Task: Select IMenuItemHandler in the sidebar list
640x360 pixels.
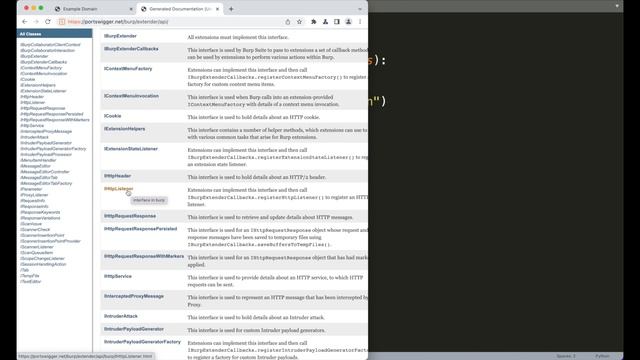Action: coord(38,160)
